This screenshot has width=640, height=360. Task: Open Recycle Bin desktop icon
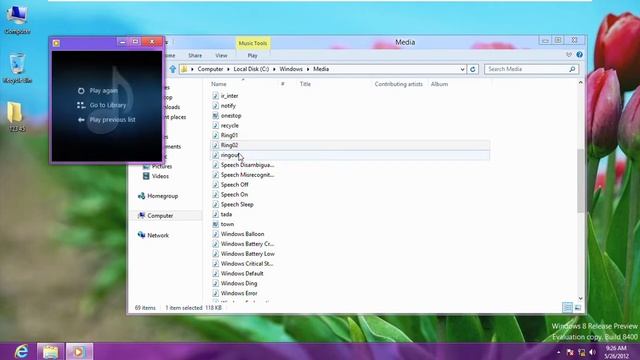pos(17,69)
